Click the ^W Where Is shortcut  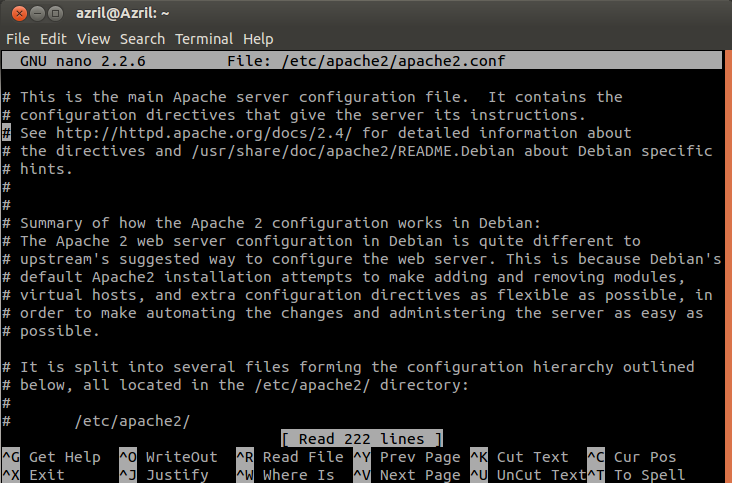pyautogui.click(x=285, y=475)
